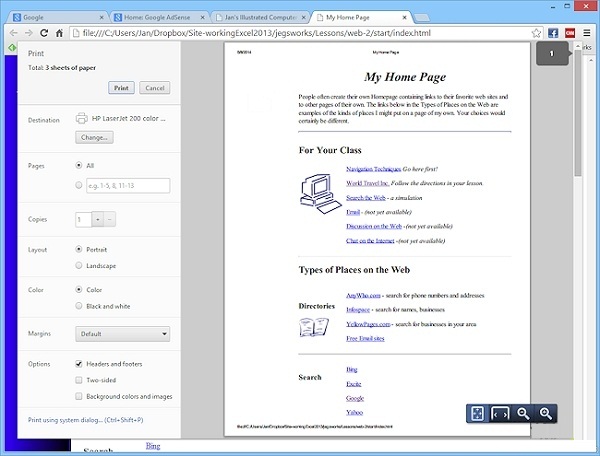This screenshot has height=456, width=600.
Task: Click the Facebook extension icon
Action: click(552, 32)
